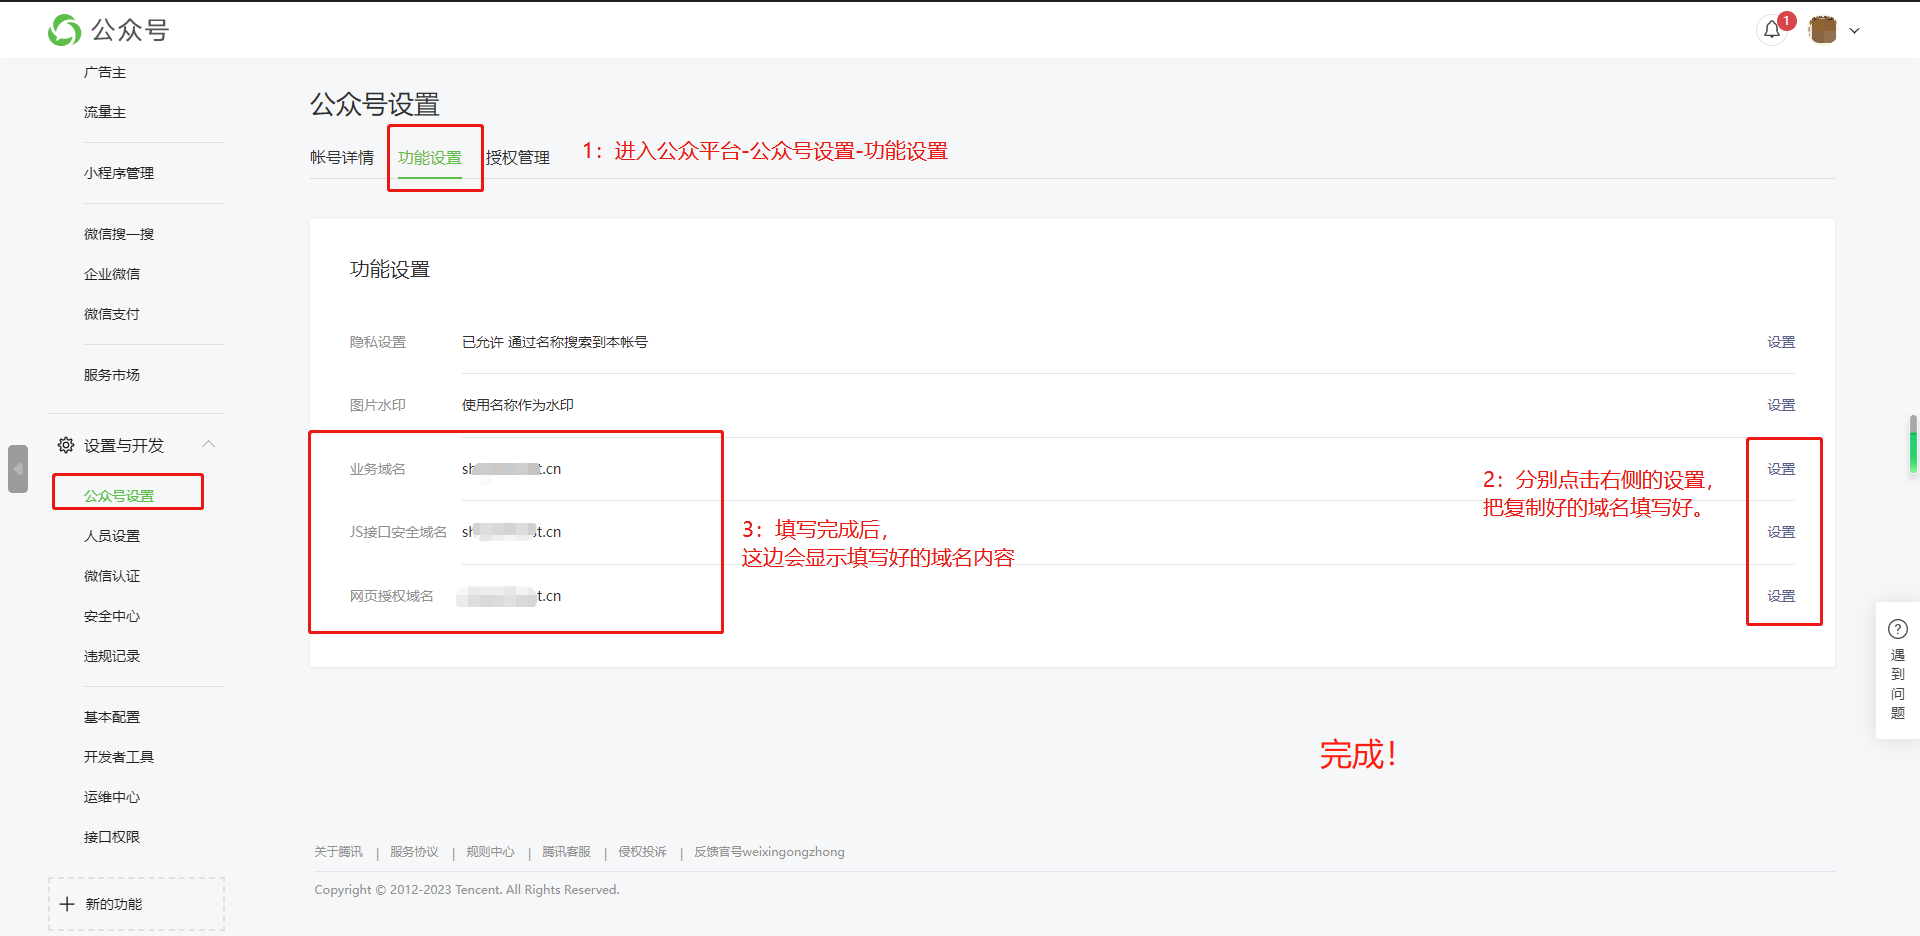Click 设置 link for 业务域名
1920x936 pixels.
point(1780,469)
